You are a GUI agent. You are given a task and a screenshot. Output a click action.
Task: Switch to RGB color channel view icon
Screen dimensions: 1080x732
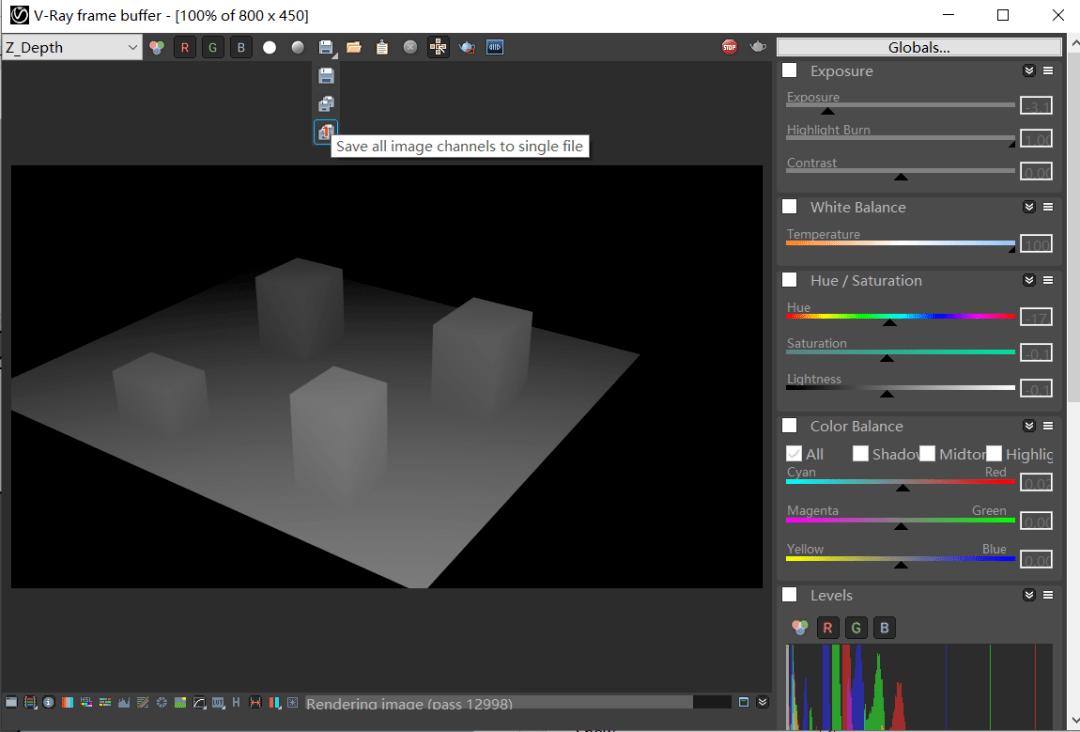(x=156, y=47)
